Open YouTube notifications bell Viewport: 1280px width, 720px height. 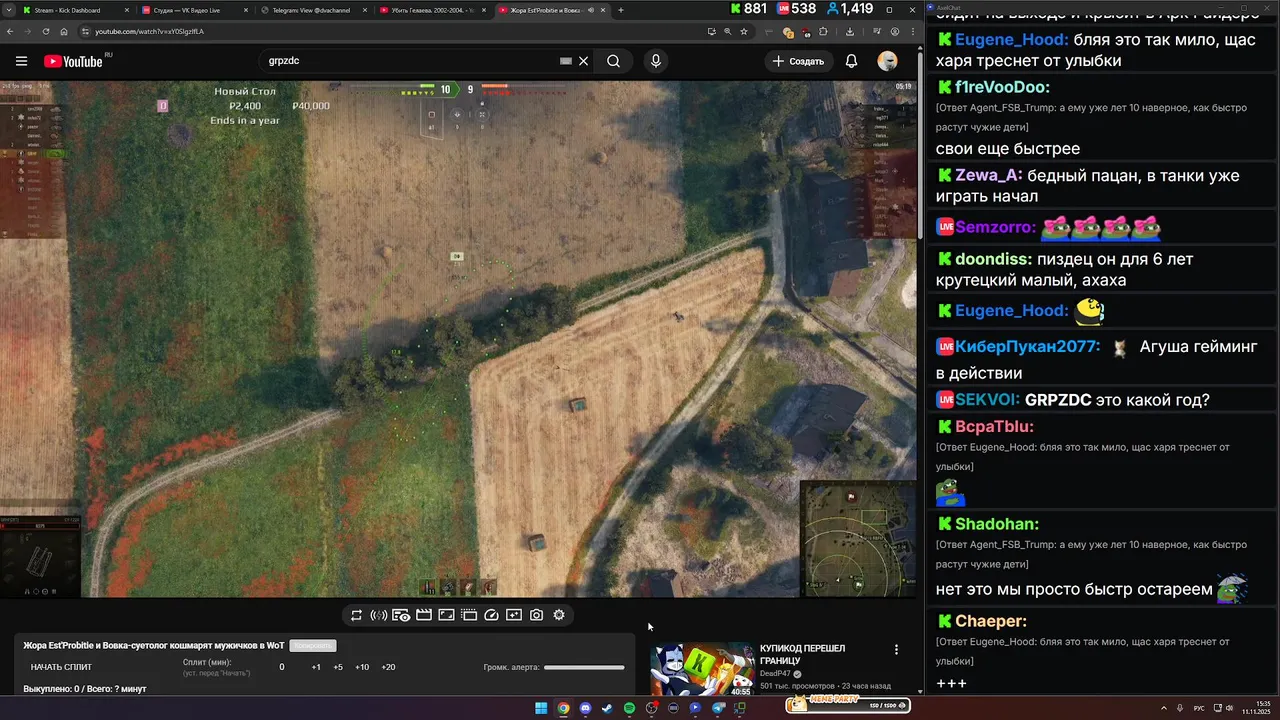[851, 61]
